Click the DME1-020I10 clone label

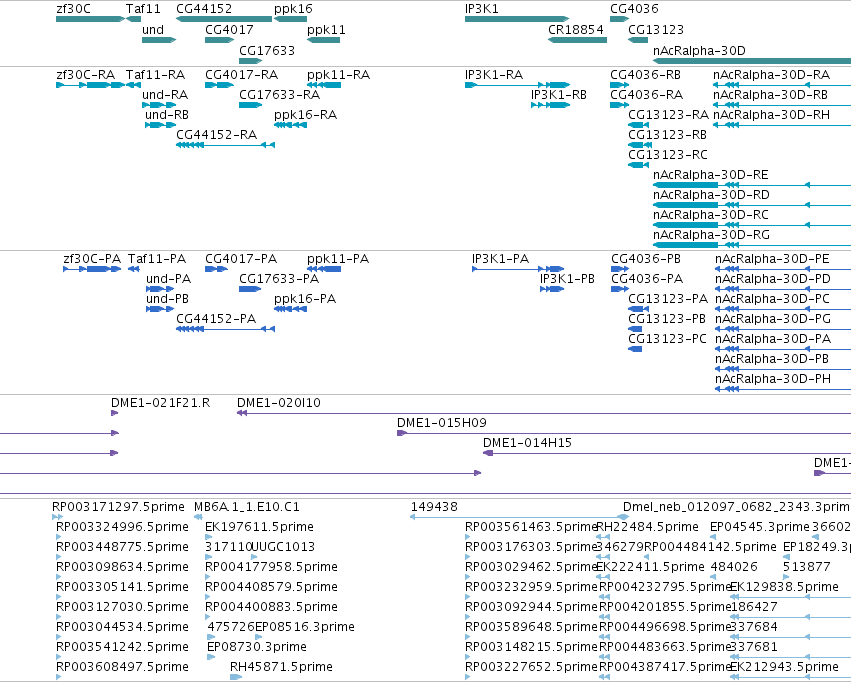click(279, 403)
